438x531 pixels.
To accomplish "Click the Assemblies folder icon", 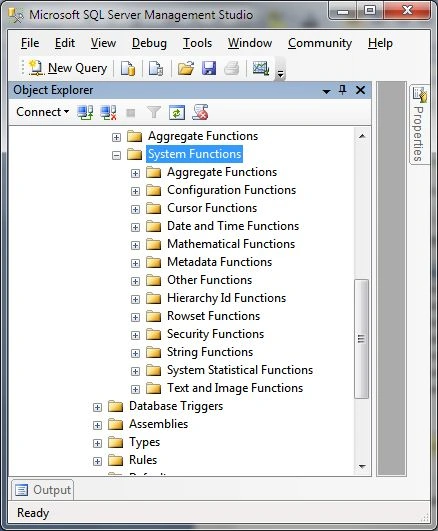I will (x=116, y=425).
